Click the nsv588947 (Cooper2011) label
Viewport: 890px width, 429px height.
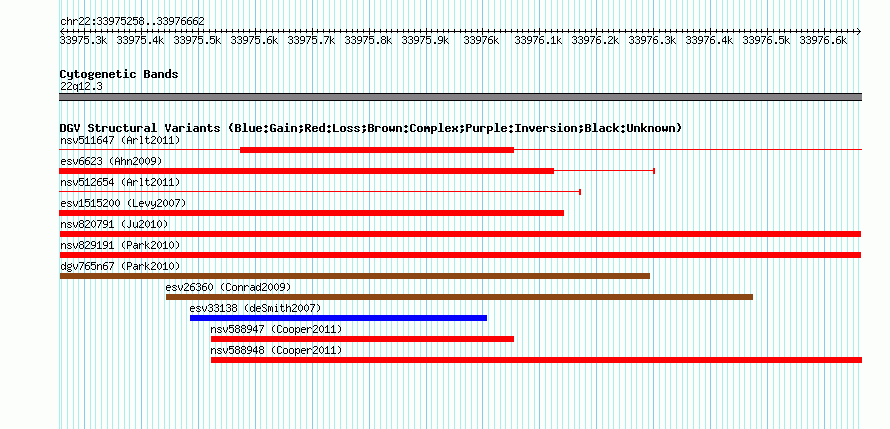tap(276, 329)
